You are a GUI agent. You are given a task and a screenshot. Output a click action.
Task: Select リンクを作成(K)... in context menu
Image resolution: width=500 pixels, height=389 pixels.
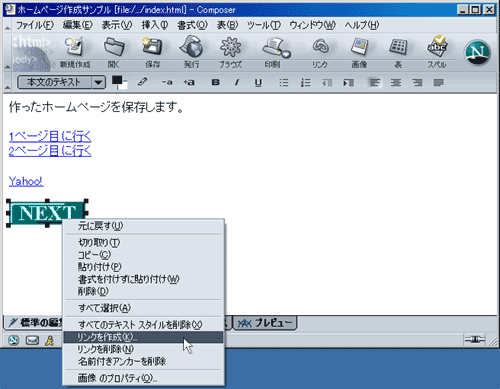[143, 337]
